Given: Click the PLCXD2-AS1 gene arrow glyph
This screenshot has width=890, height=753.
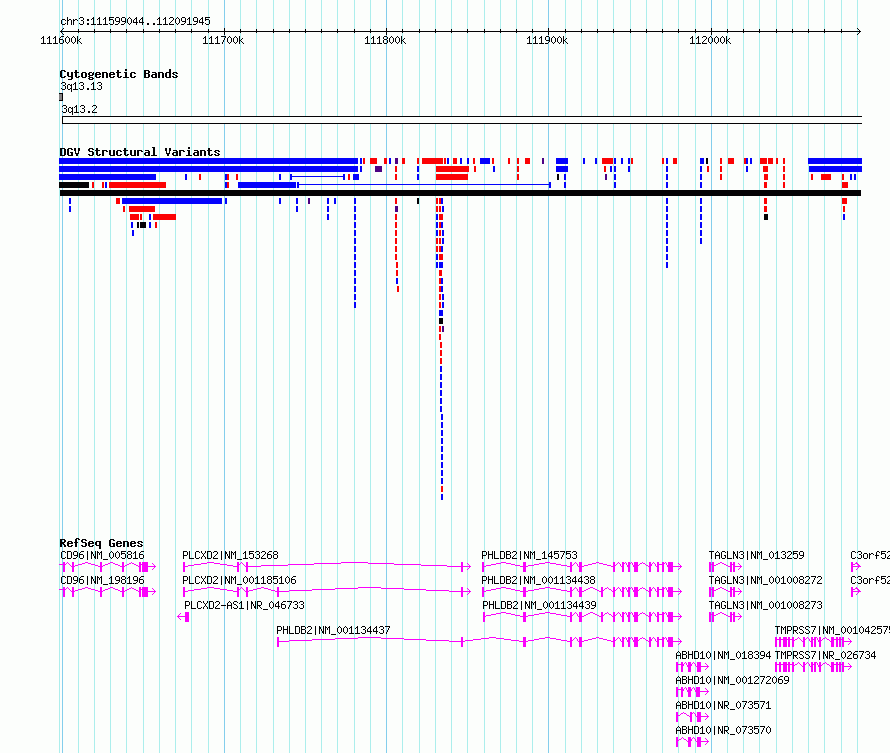Looking at the screenshot, I should click(x=183, y=617).
